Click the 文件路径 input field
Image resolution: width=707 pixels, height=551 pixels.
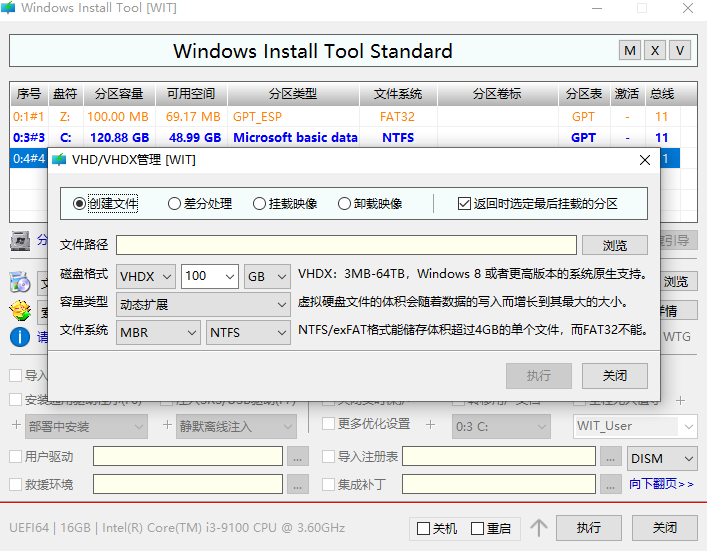tap(346, 245)
